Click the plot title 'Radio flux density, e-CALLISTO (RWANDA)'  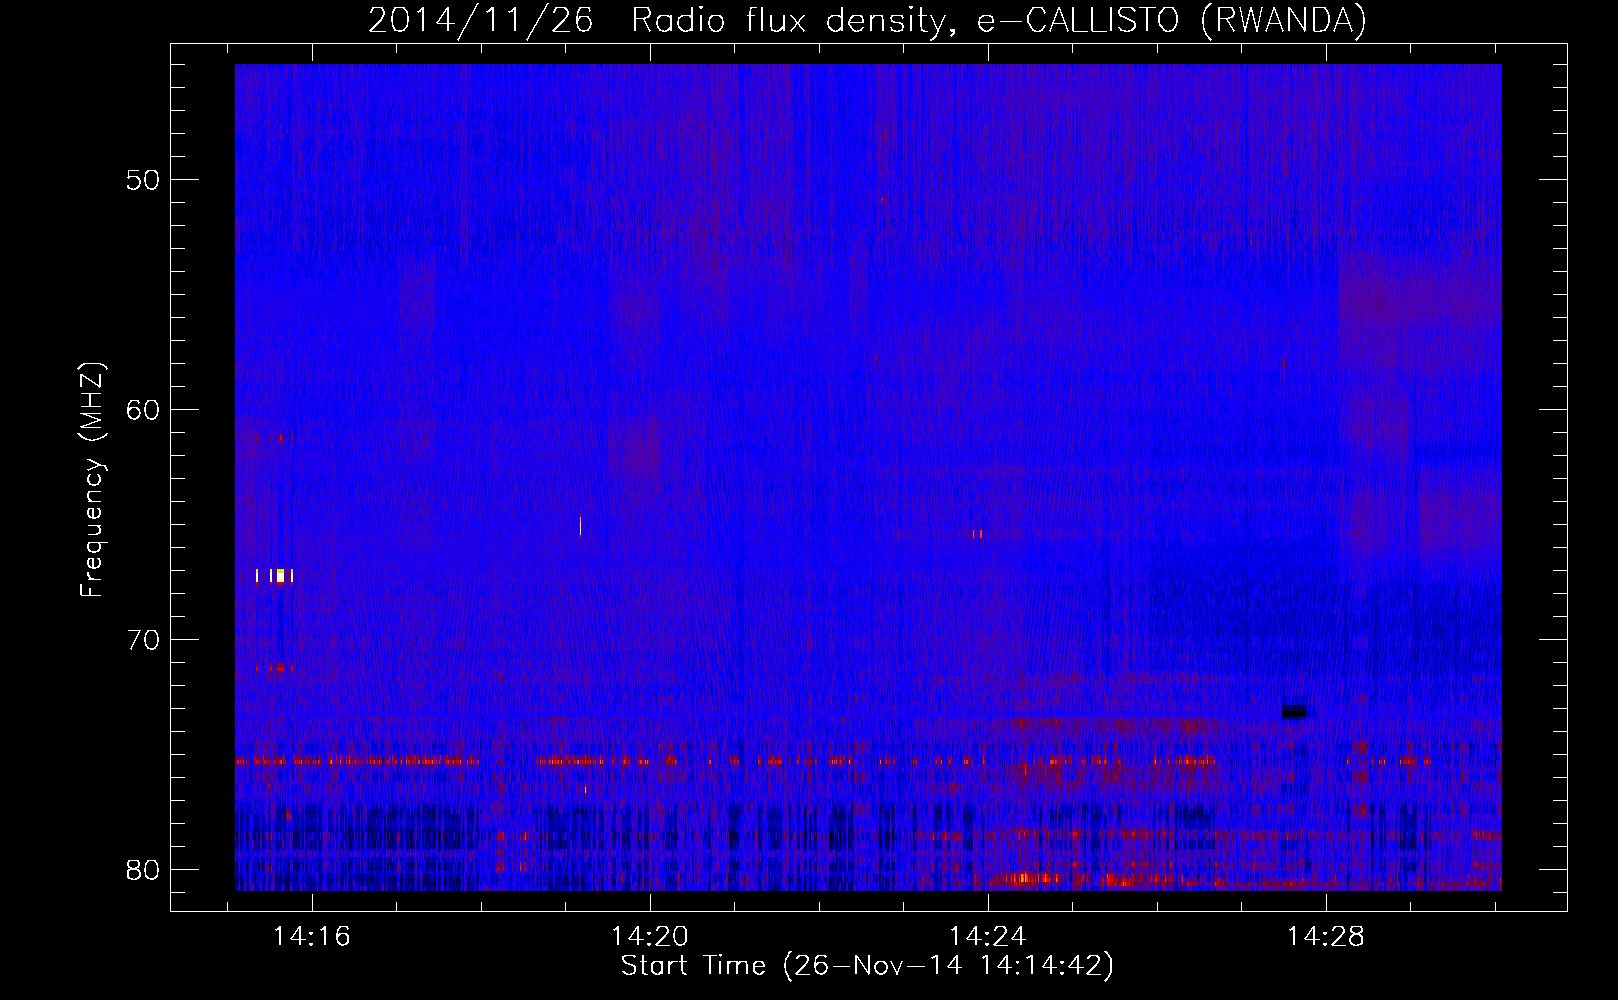(999, 20)
